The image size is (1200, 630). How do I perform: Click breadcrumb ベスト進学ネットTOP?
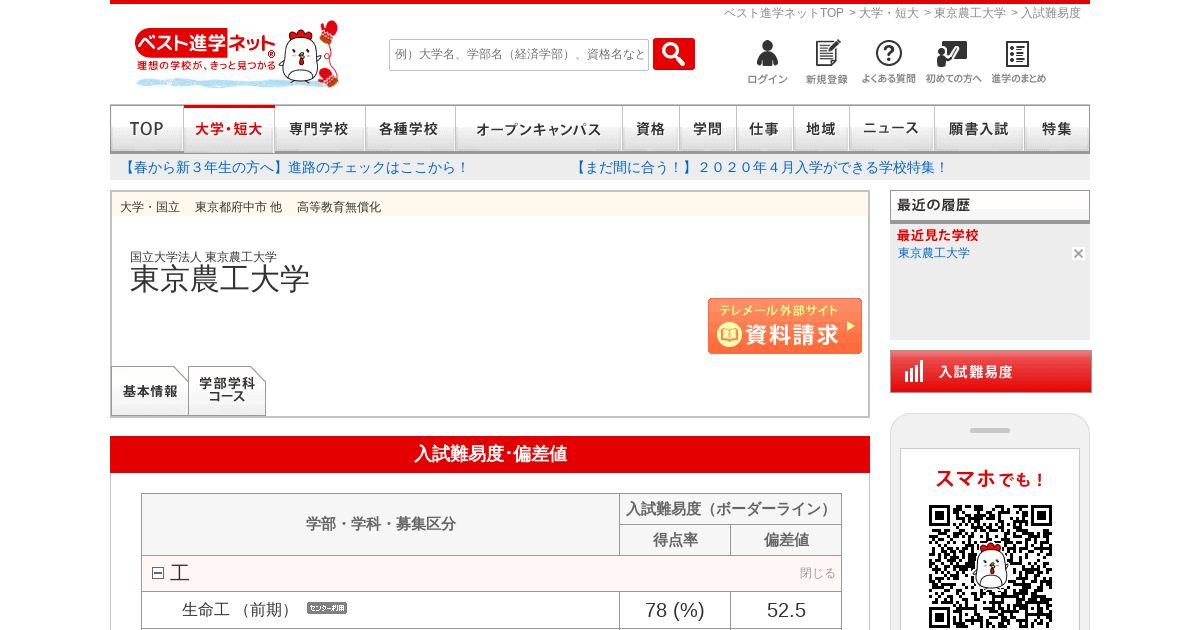click(x=784, y=13)
